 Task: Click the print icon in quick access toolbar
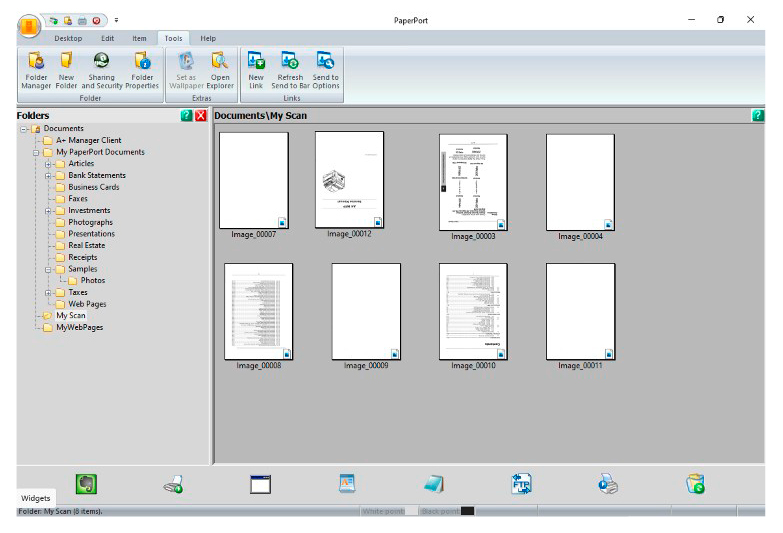pos(82,20)
